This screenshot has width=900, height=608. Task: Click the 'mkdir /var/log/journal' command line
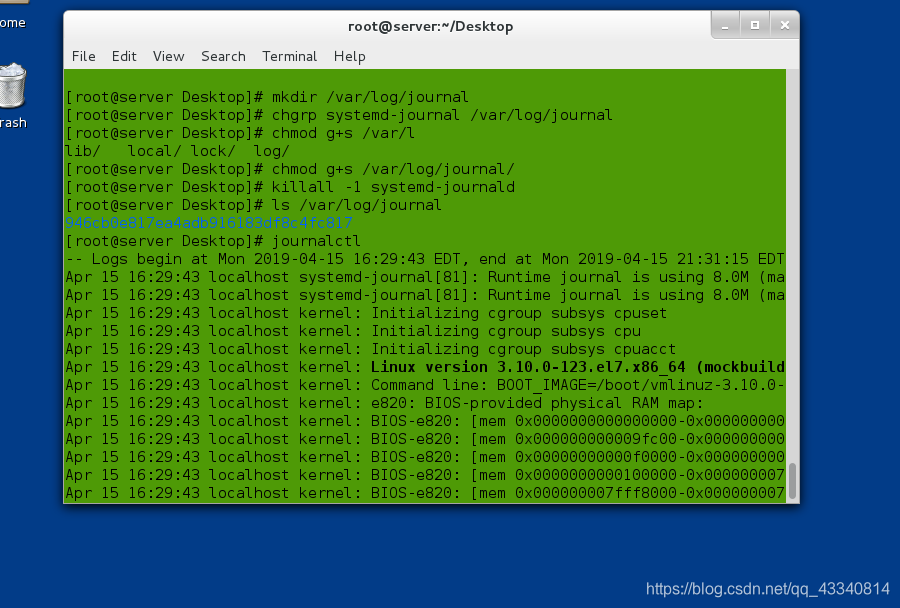267,97
